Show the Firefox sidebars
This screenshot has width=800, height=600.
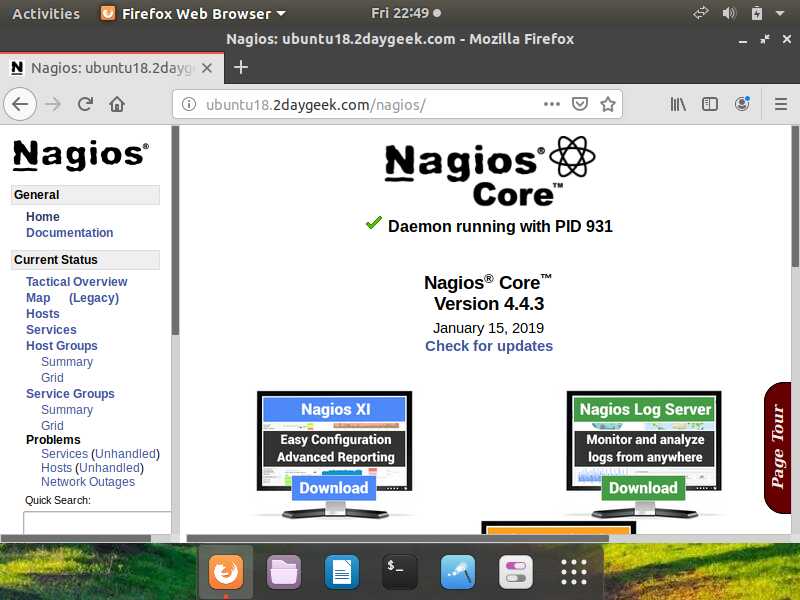tap(710, 105)
